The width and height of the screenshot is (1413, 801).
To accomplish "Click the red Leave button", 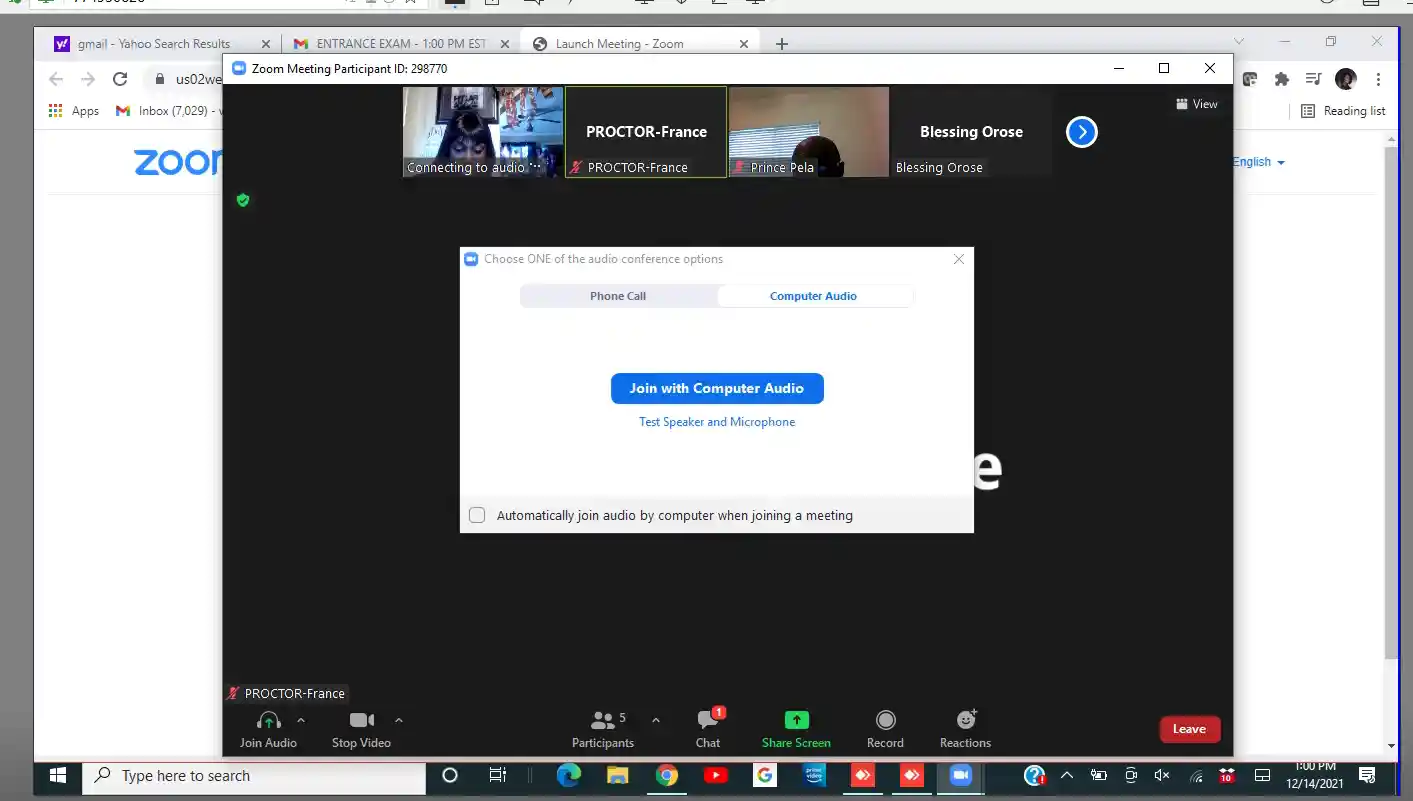I will click(x=1189, y=729).
